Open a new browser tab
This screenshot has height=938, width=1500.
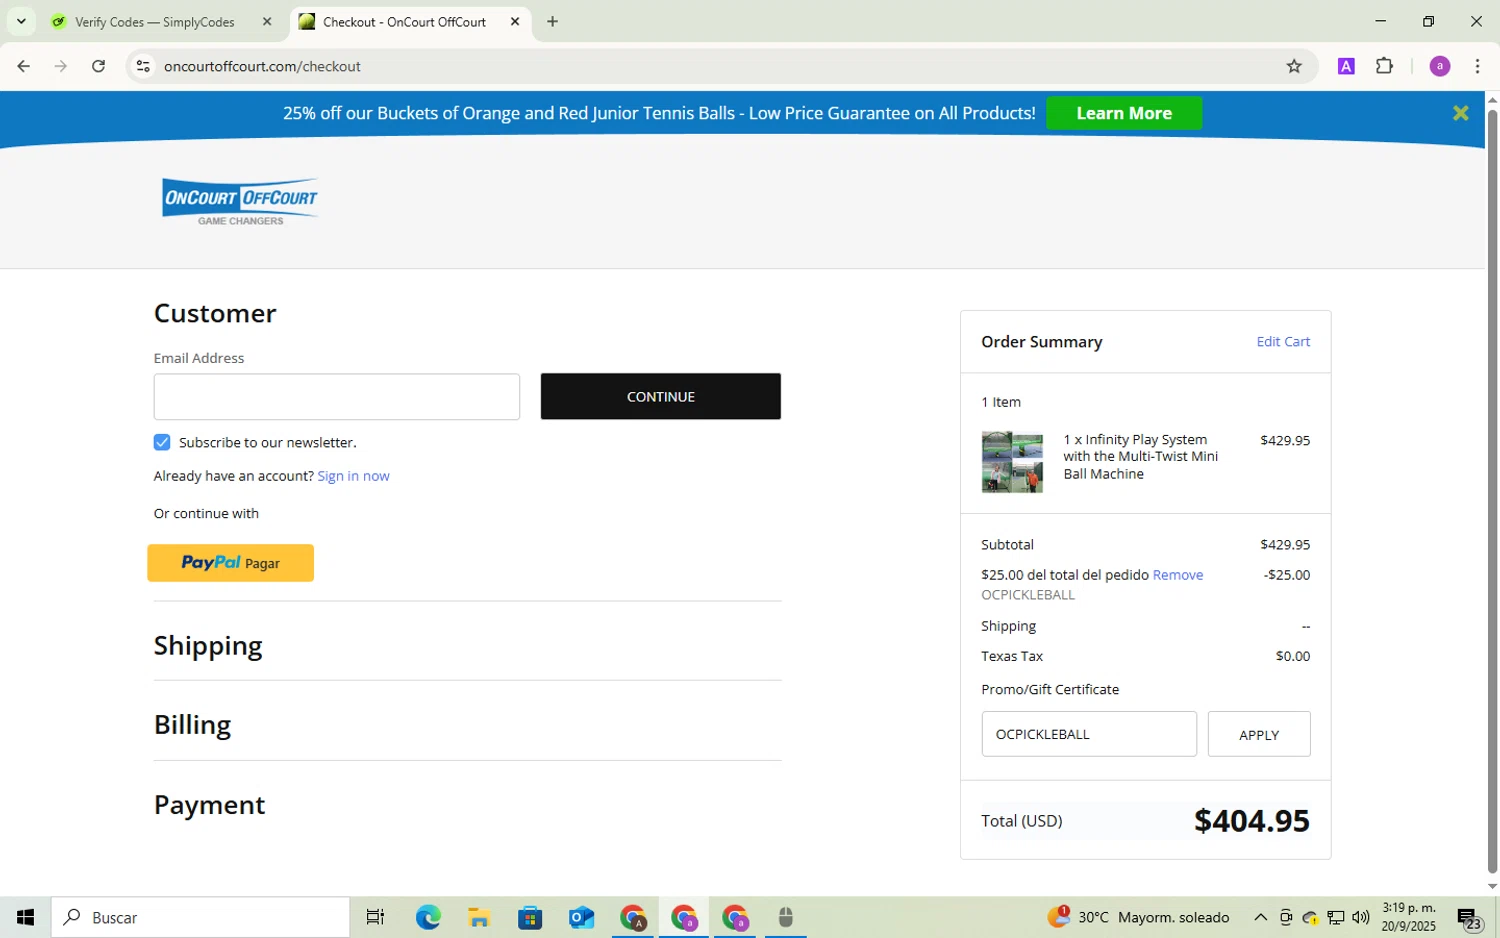[552, 22]
